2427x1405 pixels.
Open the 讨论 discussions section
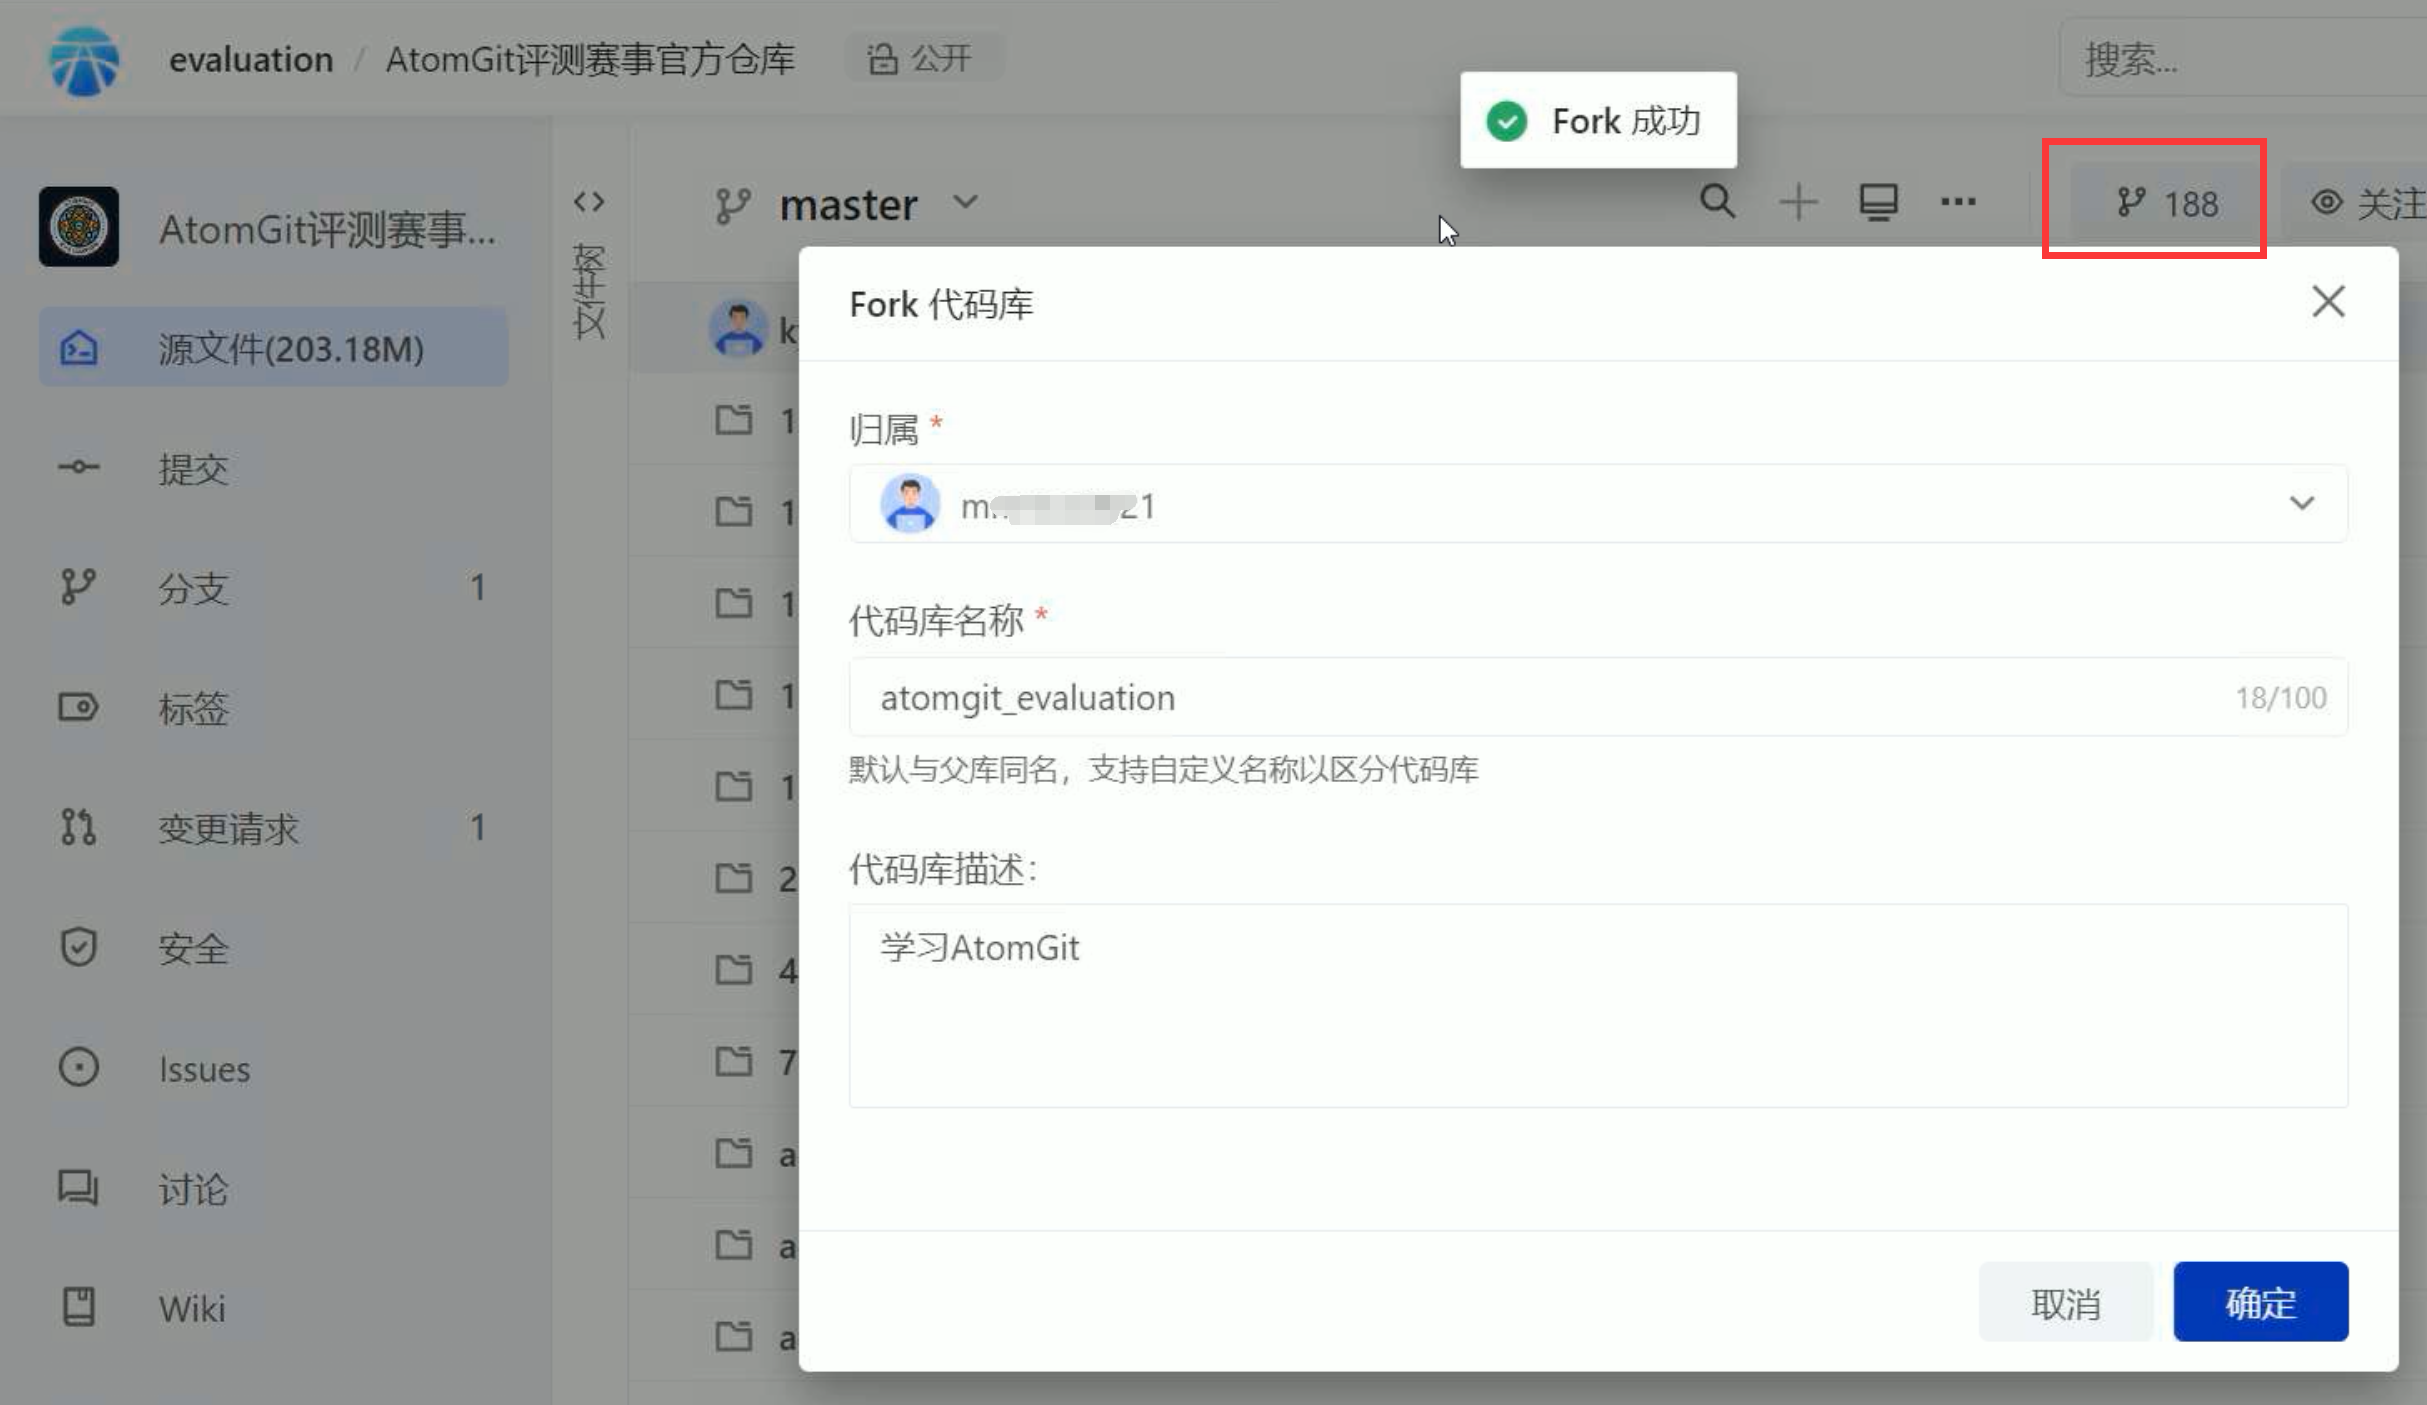(x=193, y=1188)
